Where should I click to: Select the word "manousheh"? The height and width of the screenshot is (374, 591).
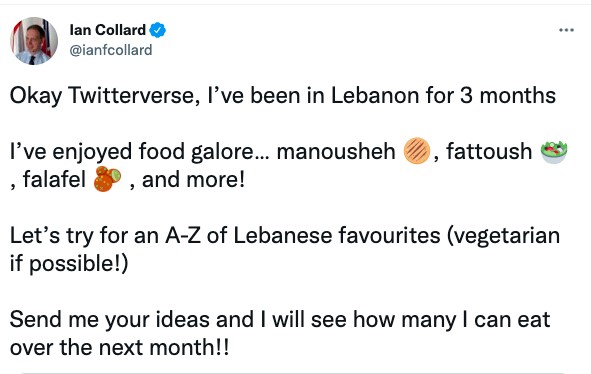pos(336,152)
